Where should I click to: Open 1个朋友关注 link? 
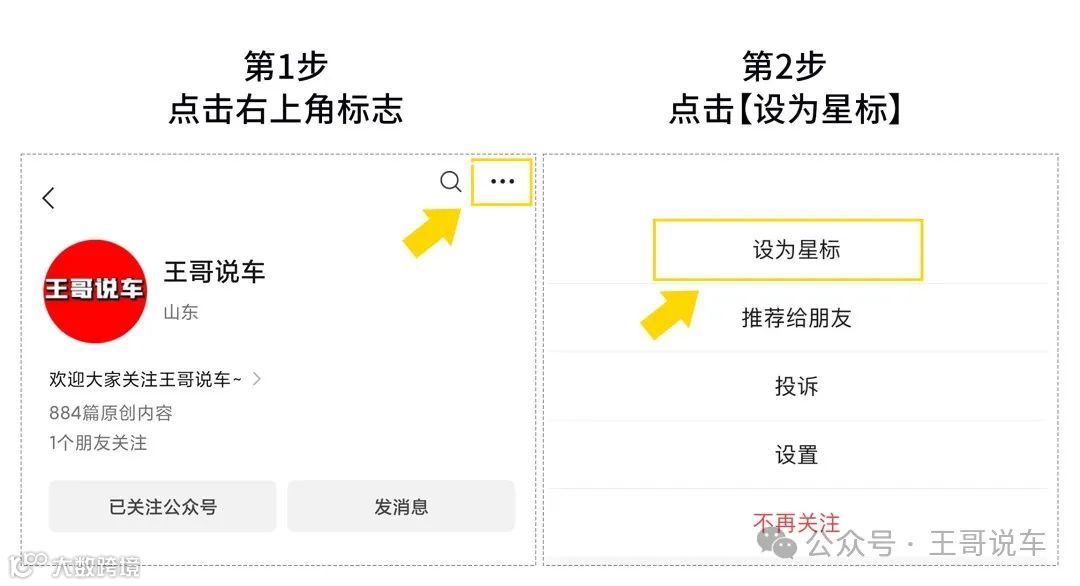click(98, 443)
